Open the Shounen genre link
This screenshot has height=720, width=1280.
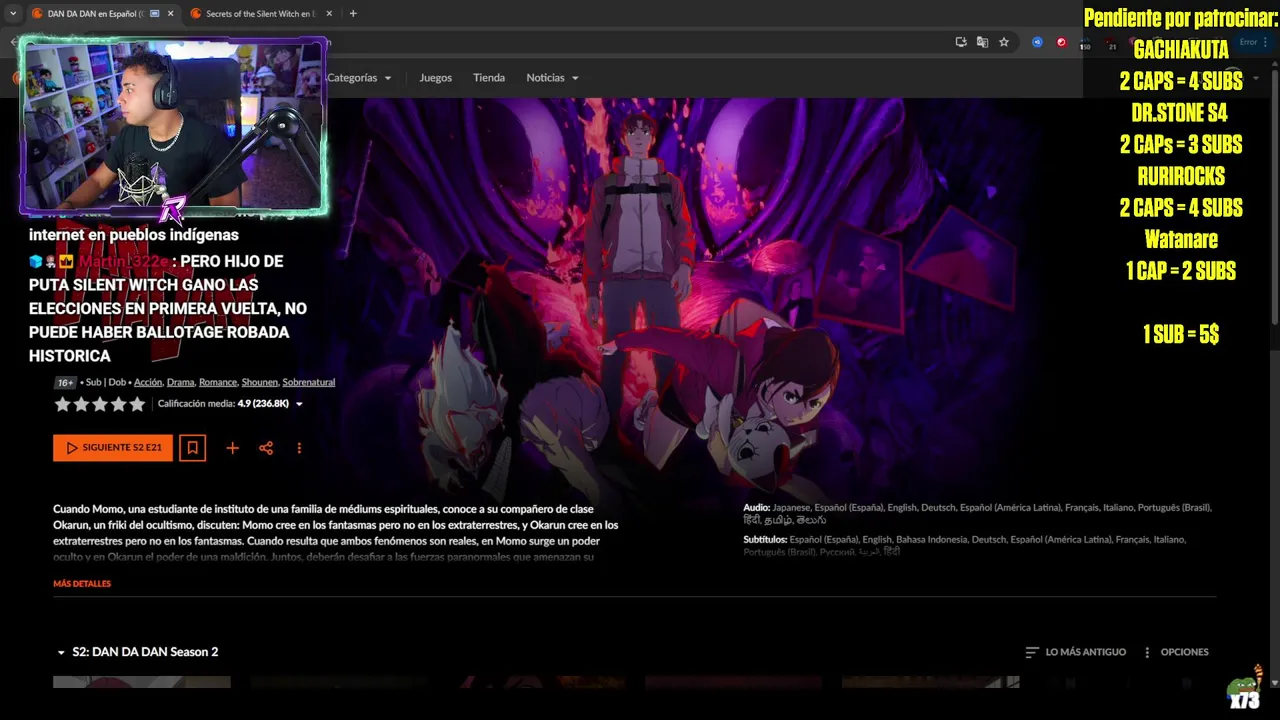(x=259, y=382)
